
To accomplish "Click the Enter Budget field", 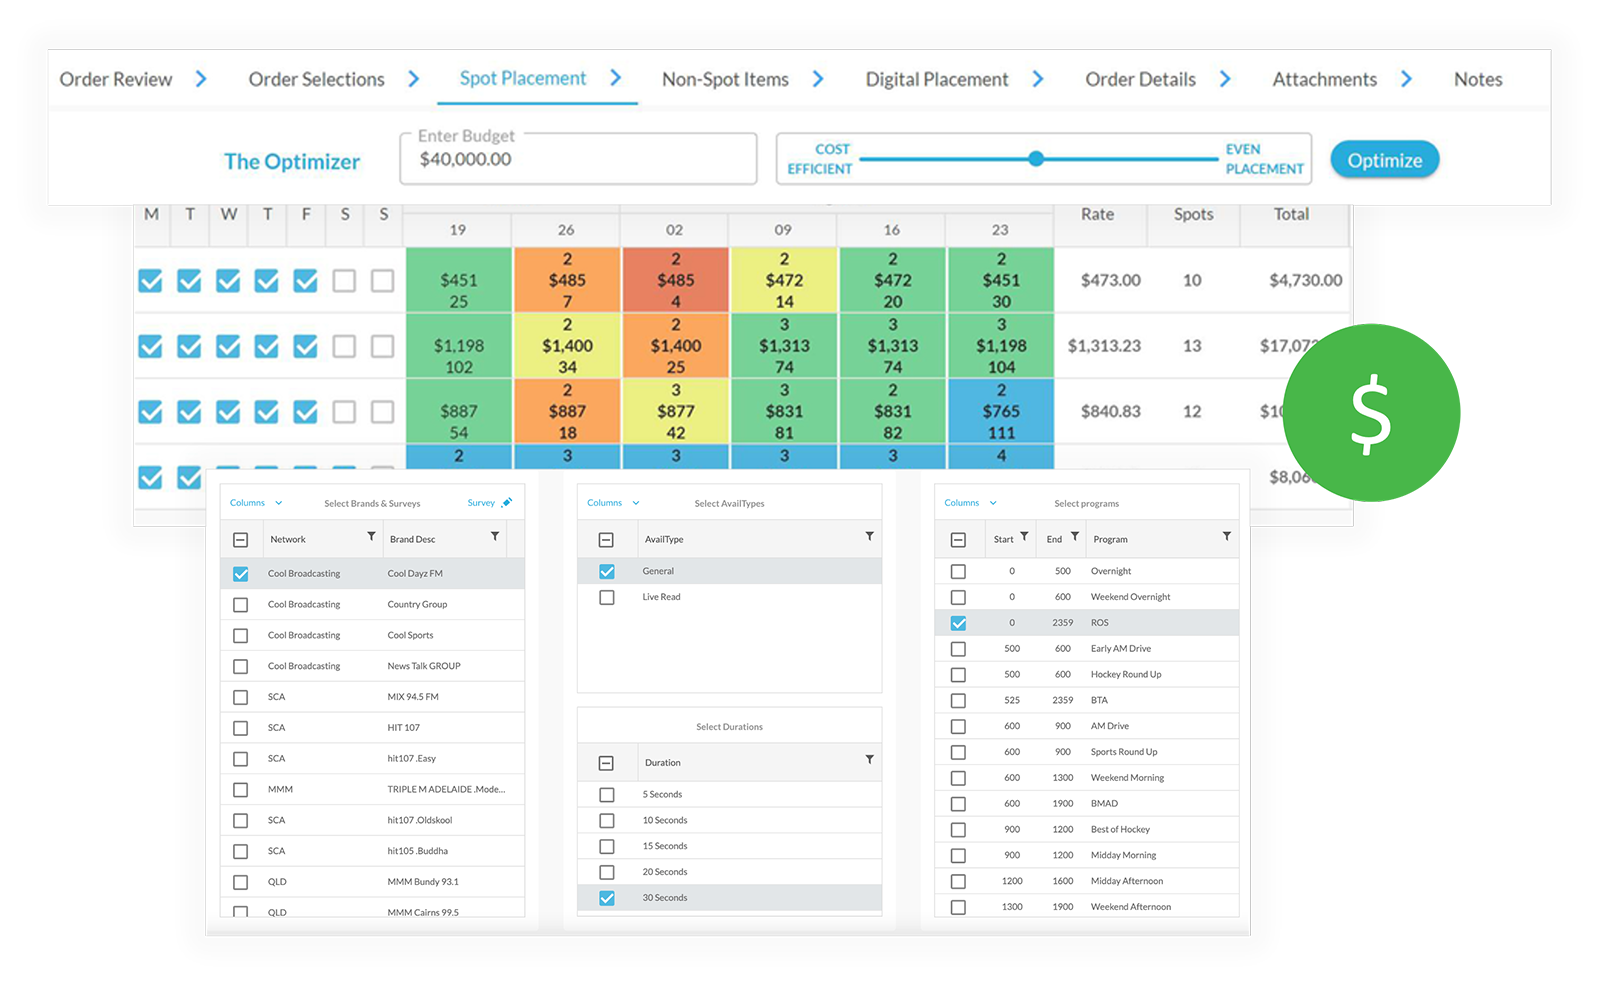I will [x=578, y=159].
